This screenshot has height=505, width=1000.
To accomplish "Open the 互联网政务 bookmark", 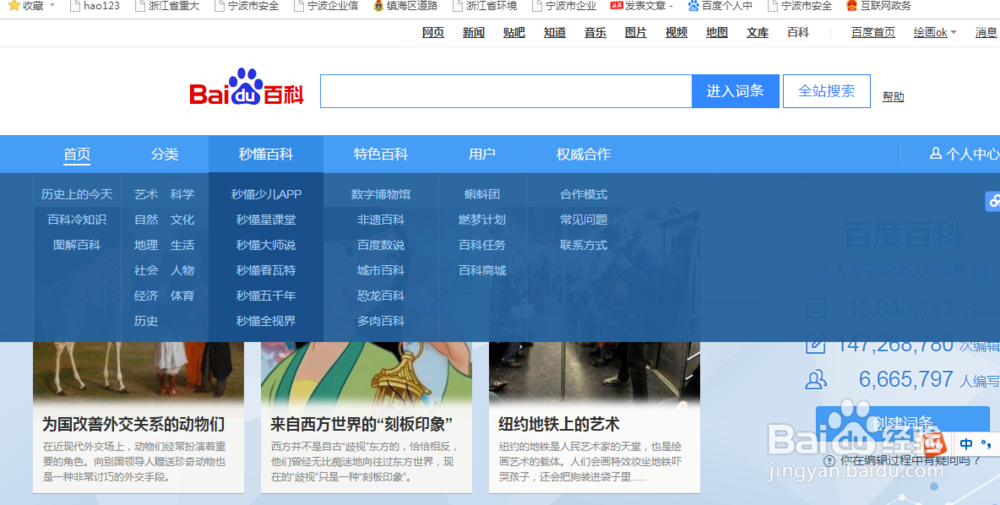I will (x=878, y=6).
